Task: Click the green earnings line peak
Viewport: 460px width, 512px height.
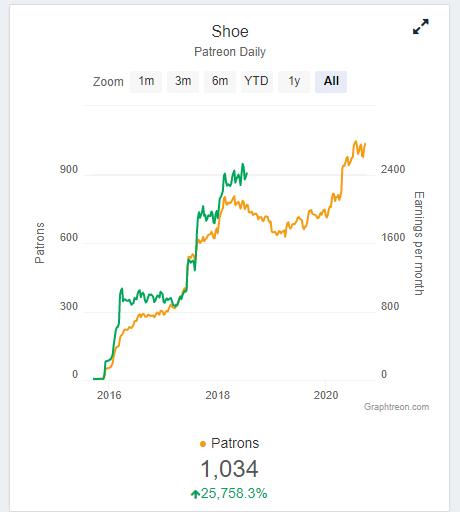Action: point(243,164)
